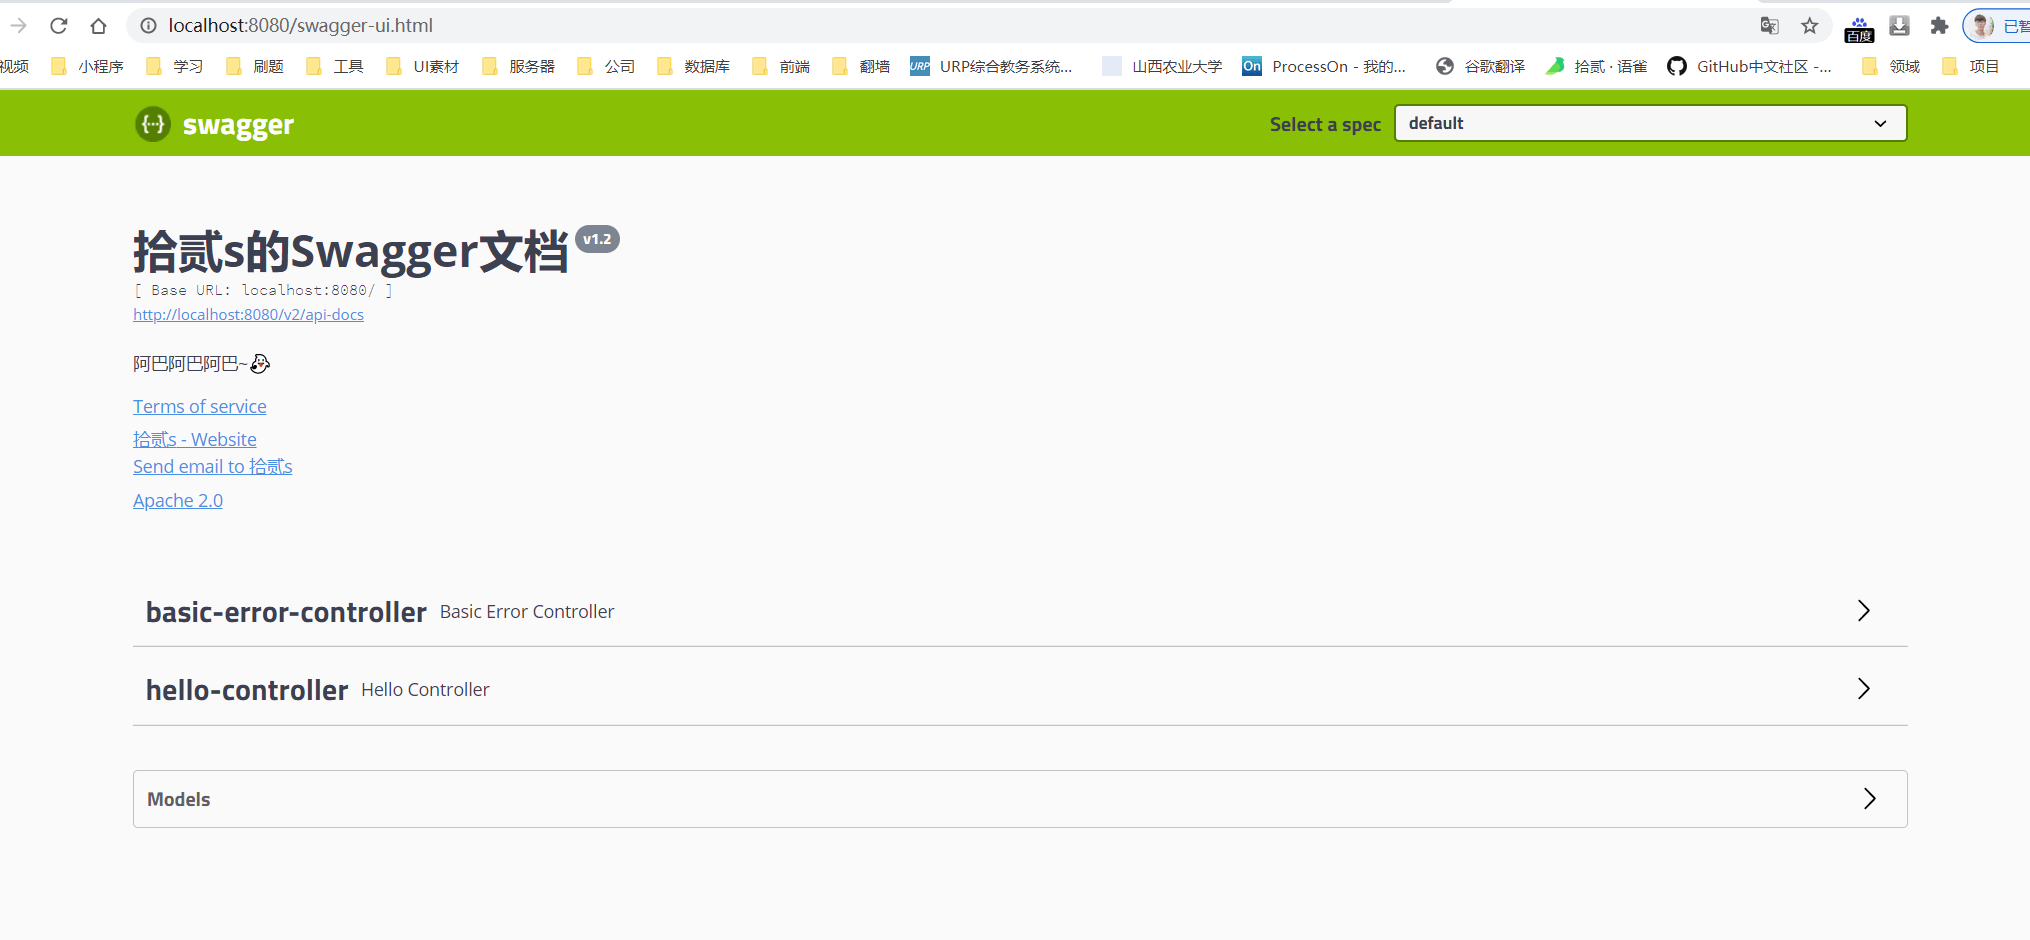This screenshot has height=940, width=2030.
Task: Open the 领域 bookmark folder
Action: pos(1891,66)
